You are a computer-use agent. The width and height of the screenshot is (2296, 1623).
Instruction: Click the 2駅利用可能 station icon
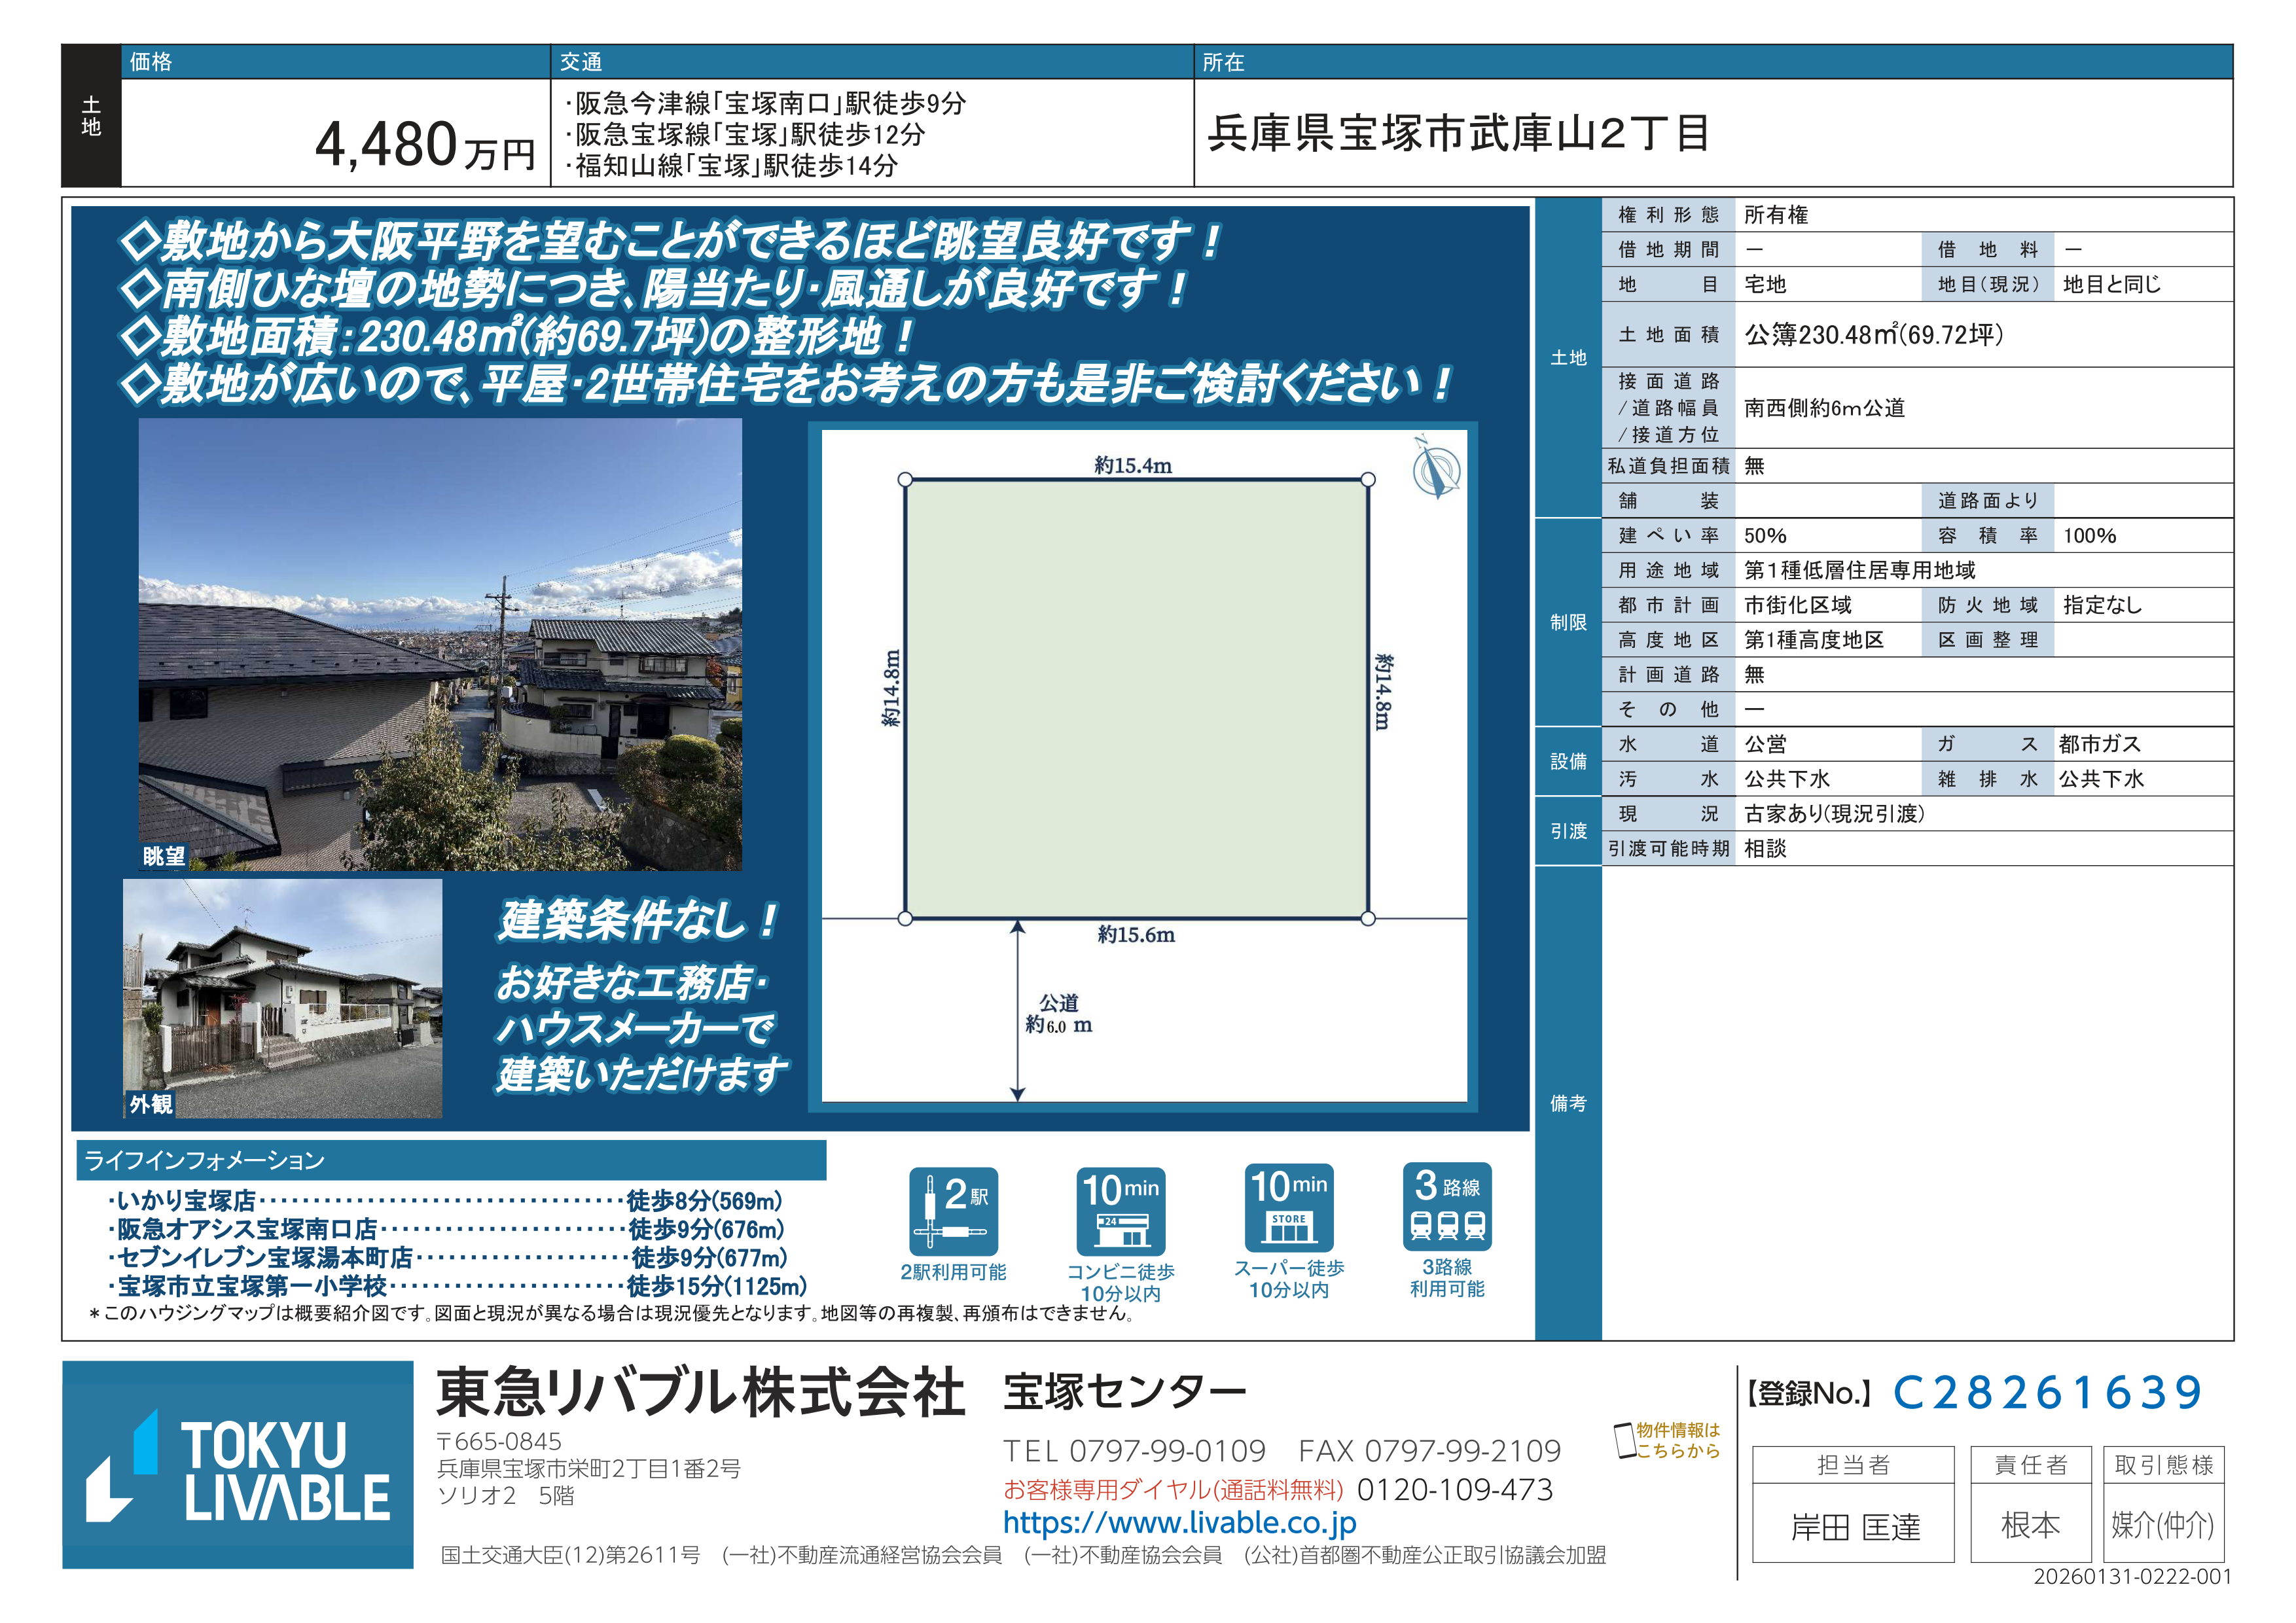(953, 1211)
